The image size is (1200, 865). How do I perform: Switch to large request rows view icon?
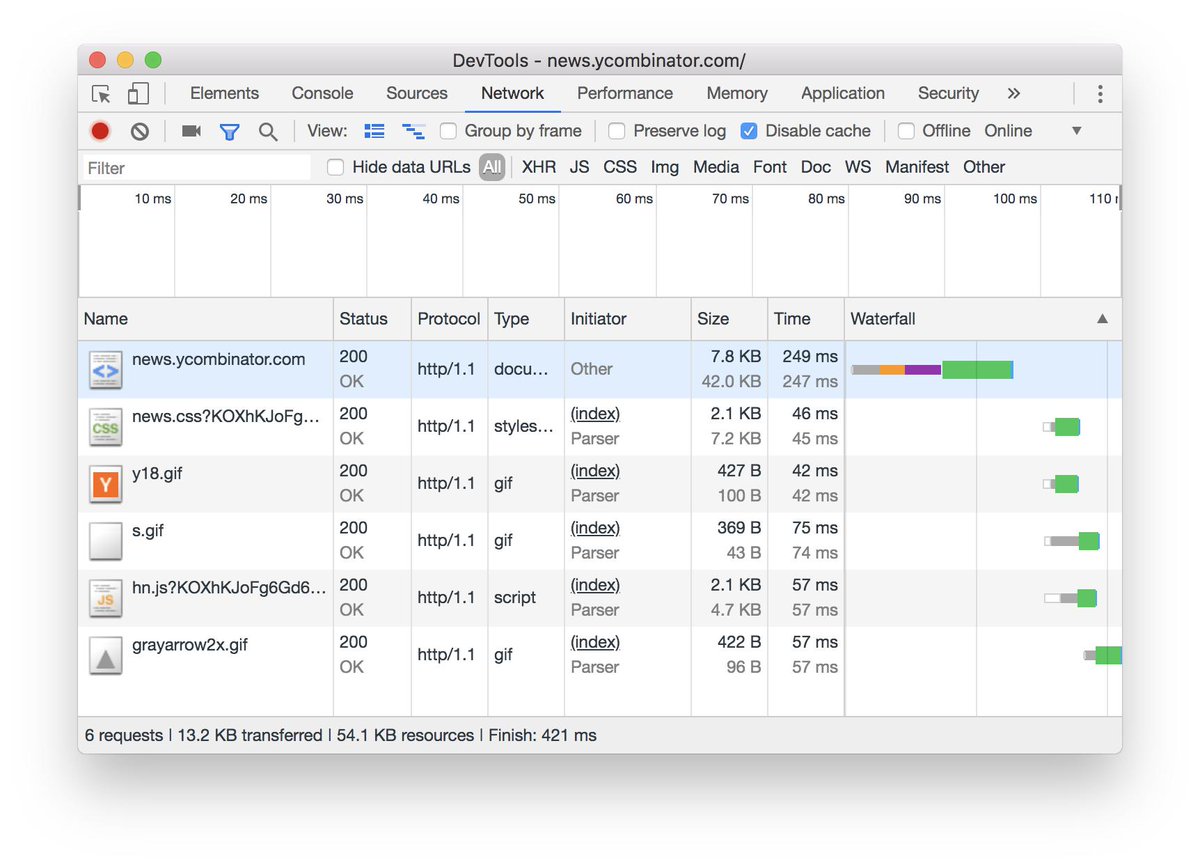[x=375, y=131]
